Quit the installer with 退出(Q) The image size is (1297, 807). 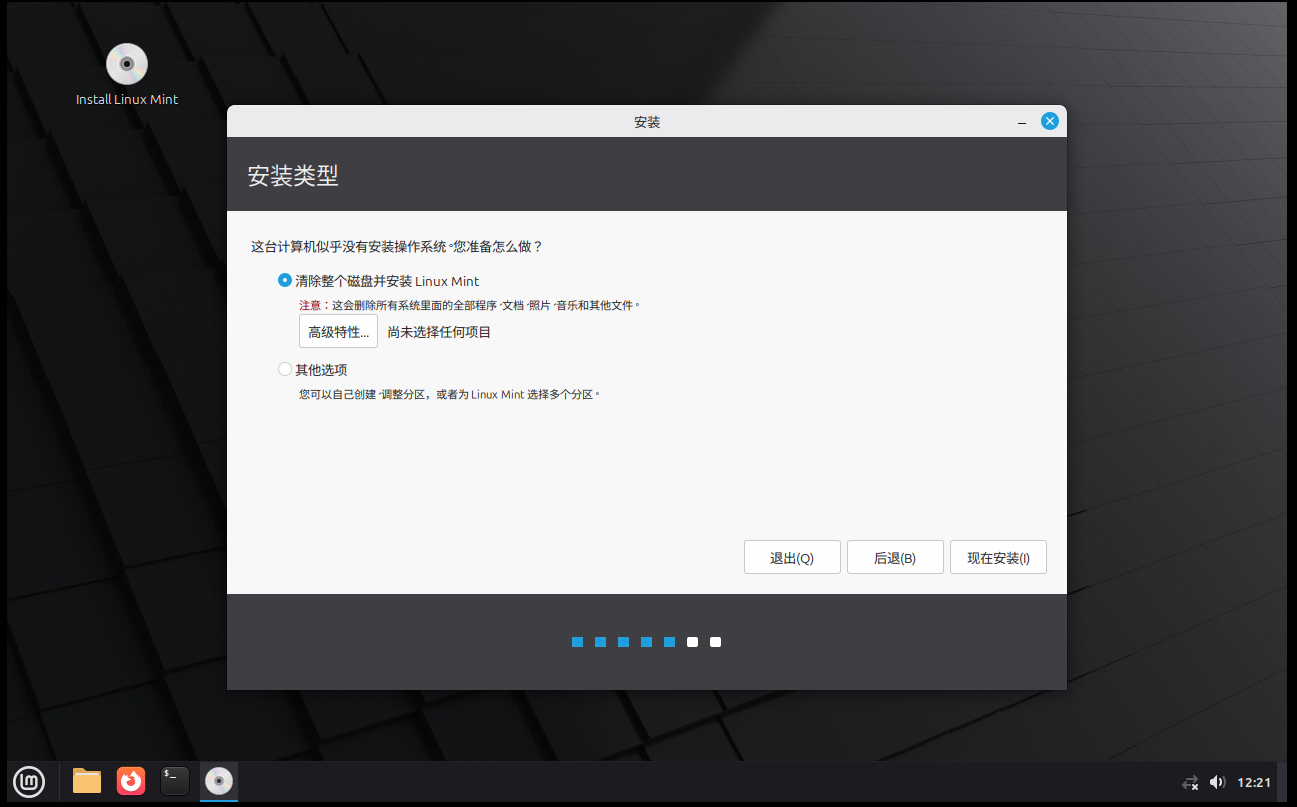tap(792, 557)
